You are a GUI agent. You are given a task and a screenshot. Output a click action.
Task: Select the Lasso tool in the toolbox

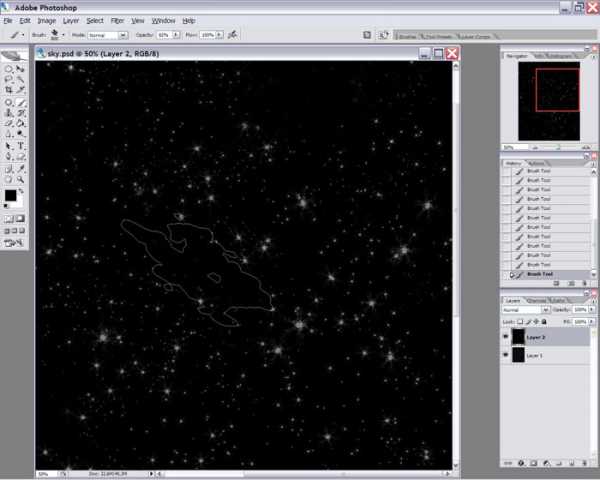[x=9, y=80]
